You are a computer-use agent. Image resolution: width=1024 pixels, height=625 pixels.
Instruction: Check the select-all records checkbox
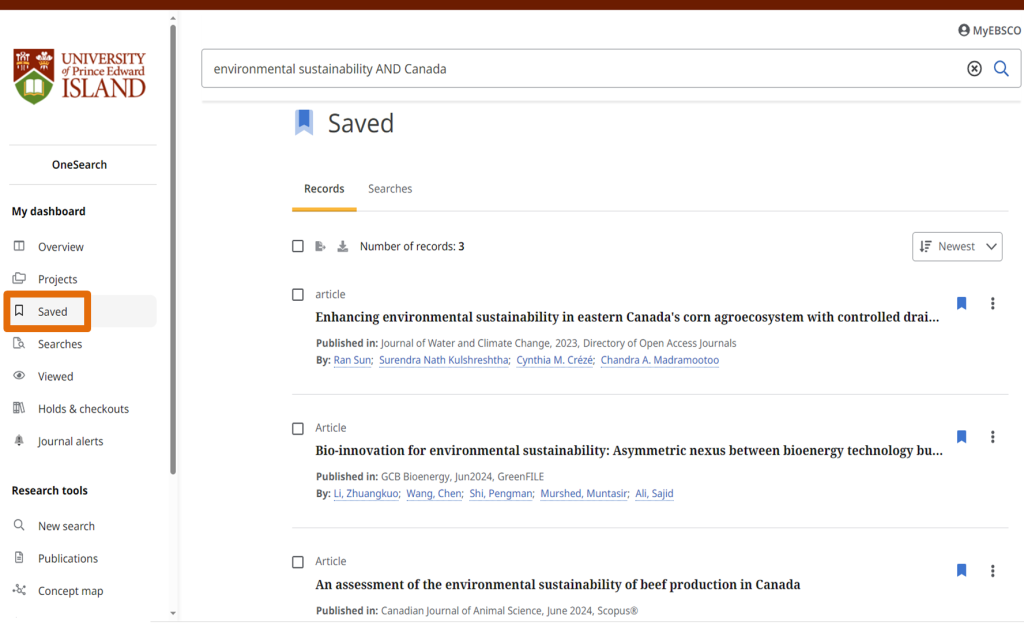pyautogui.click(x=297, y=245)
